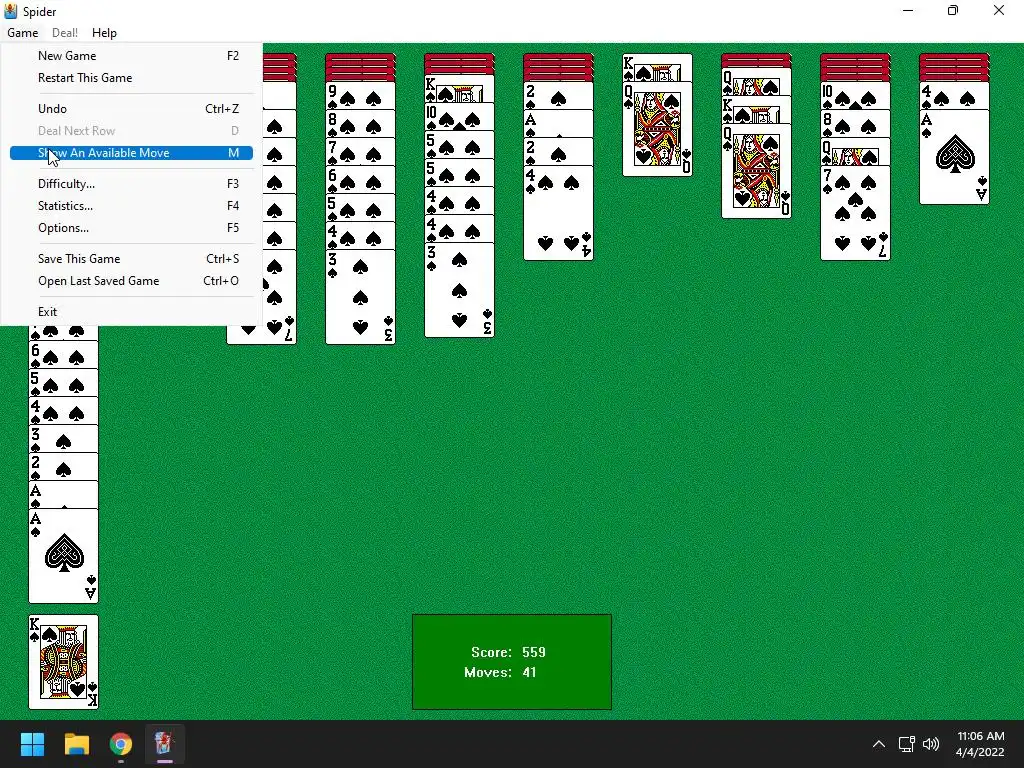Open Windows Start button
Image resolution: width=1024 pixels, height=768 pixels.
click(32, 744)
